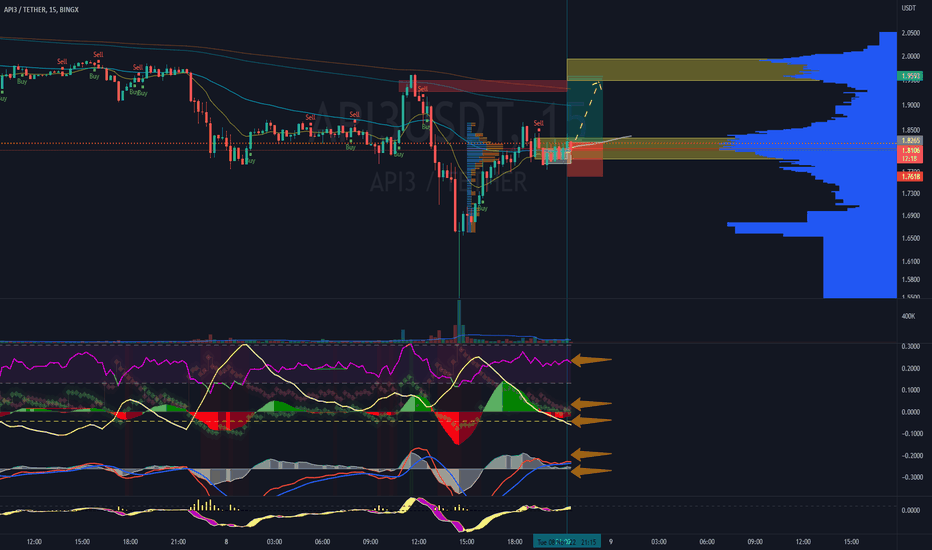Click the 0.1000 oscillator scale value
This screenshot has height=550, width=932.
pos(911,390)
